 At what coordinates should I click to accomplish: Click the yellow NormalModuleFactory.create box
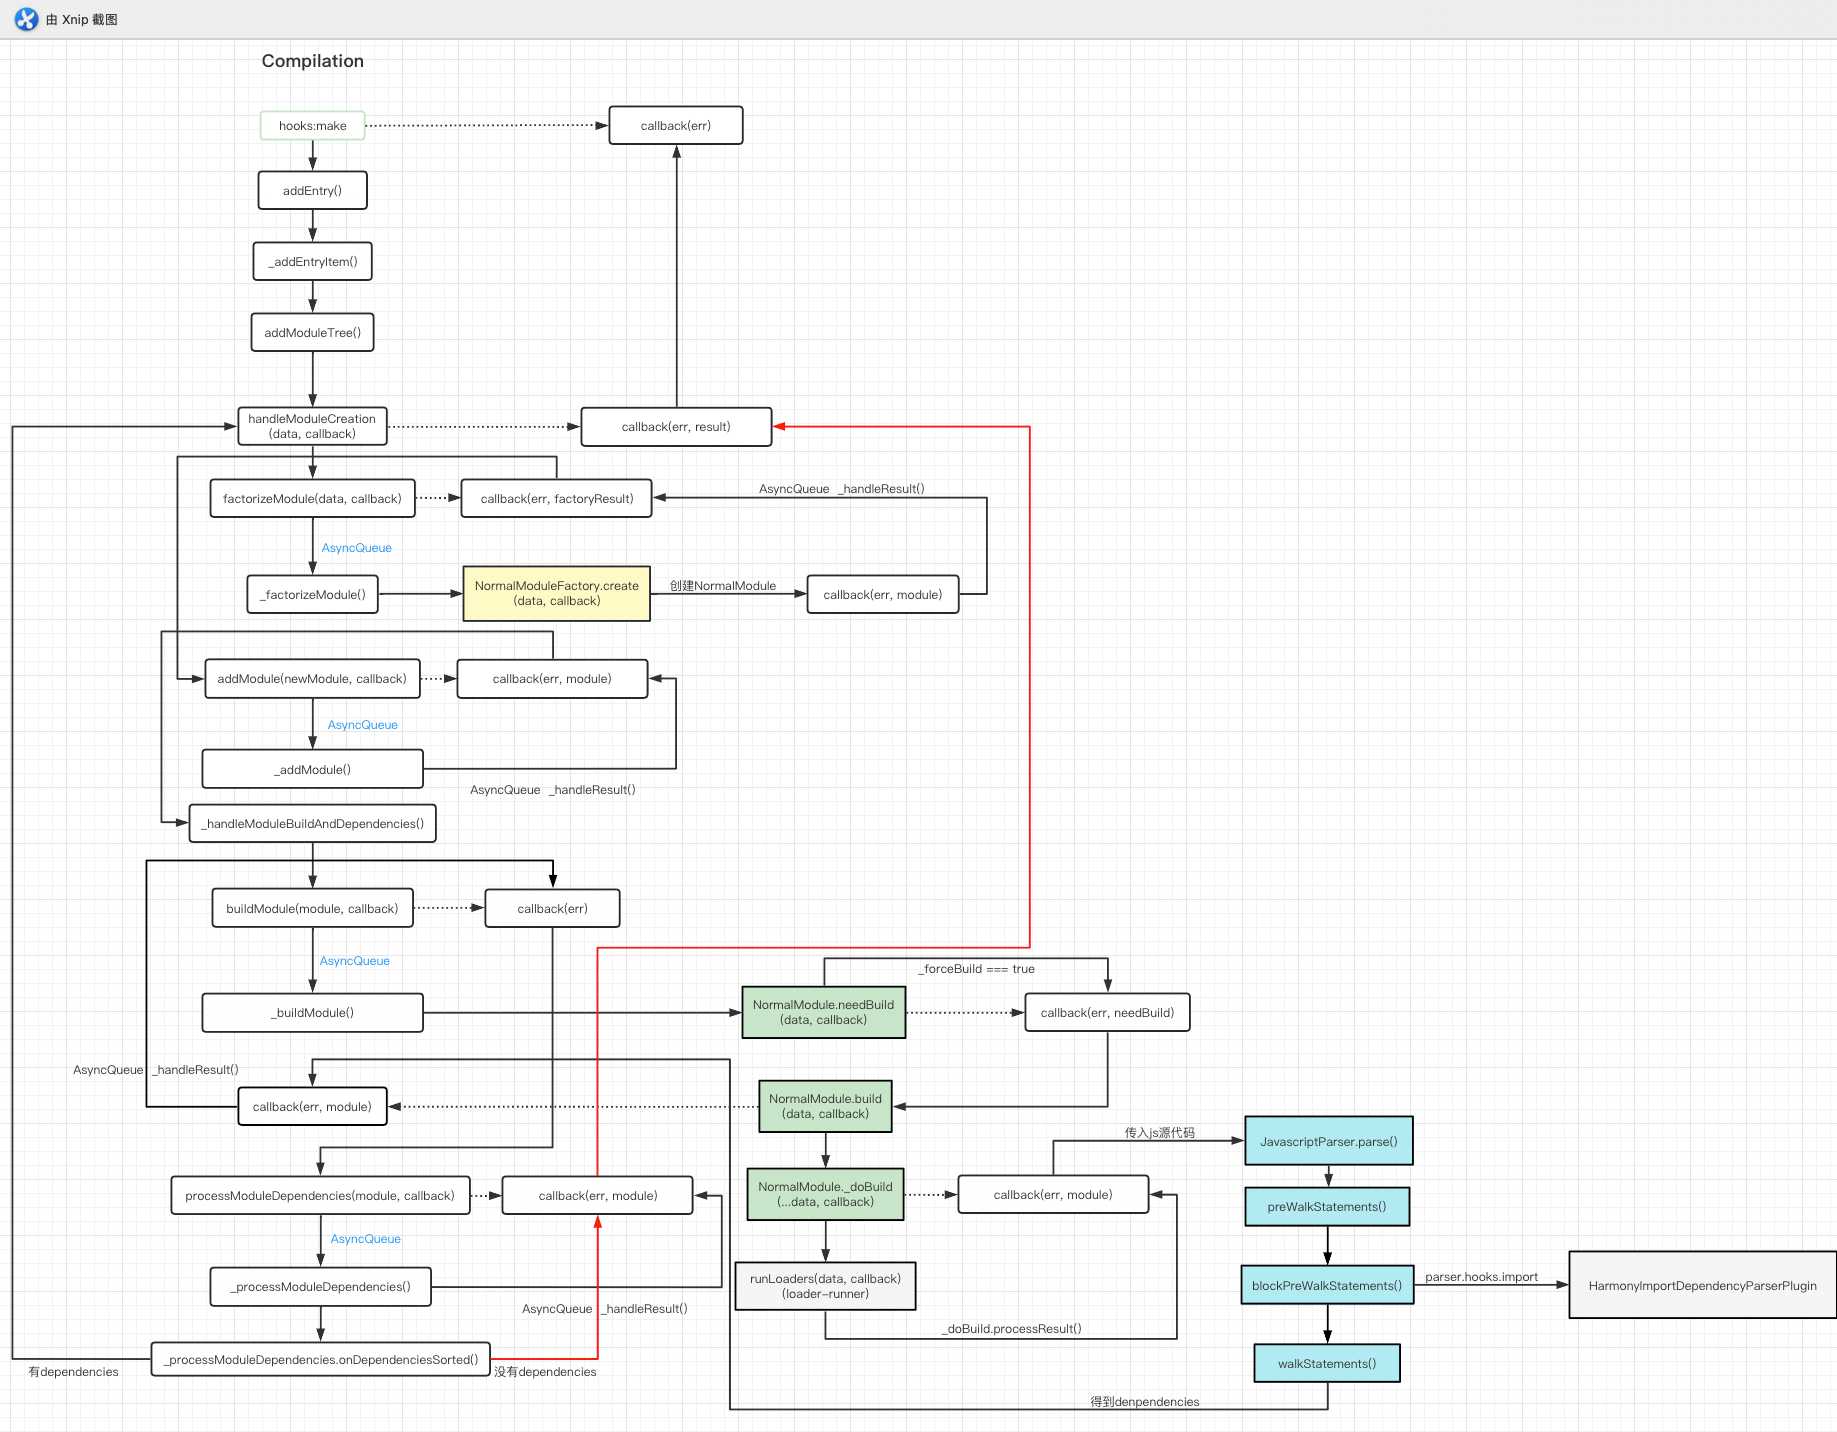coord(556,593)
